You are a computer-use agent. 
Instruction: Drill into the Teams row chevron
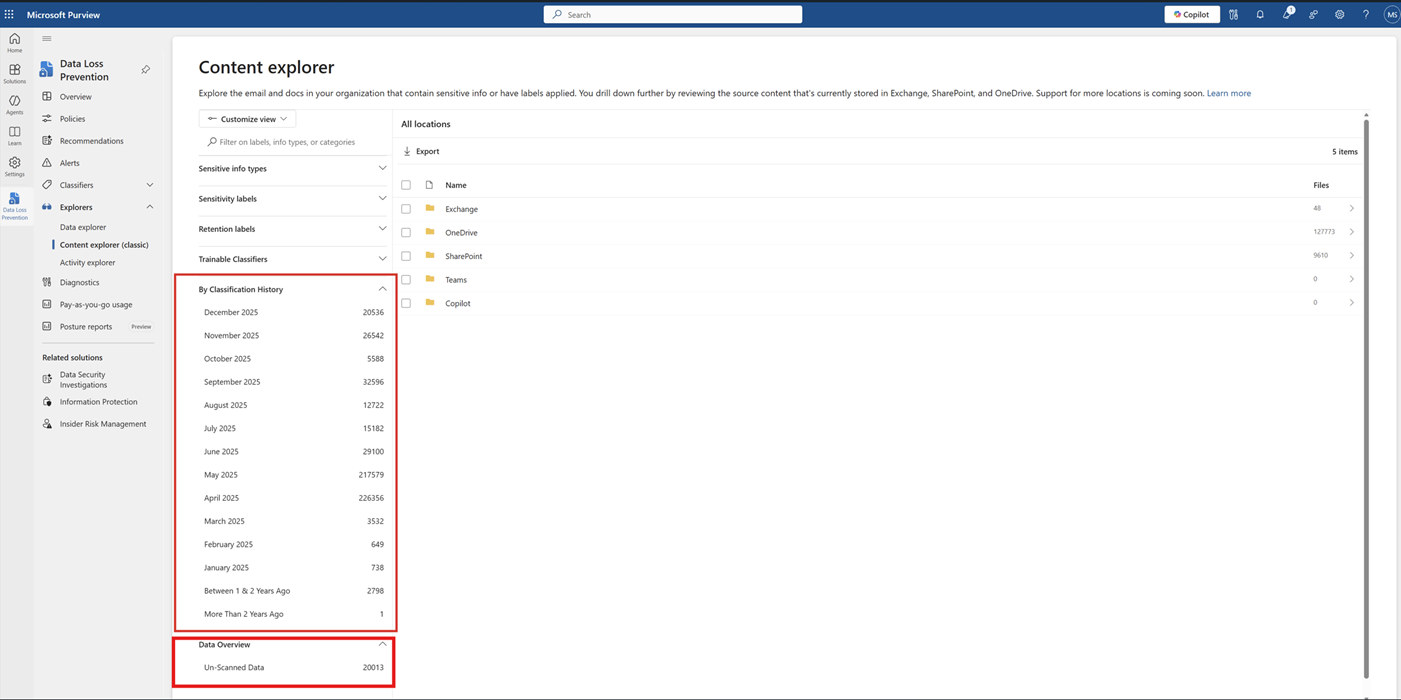1351,279
